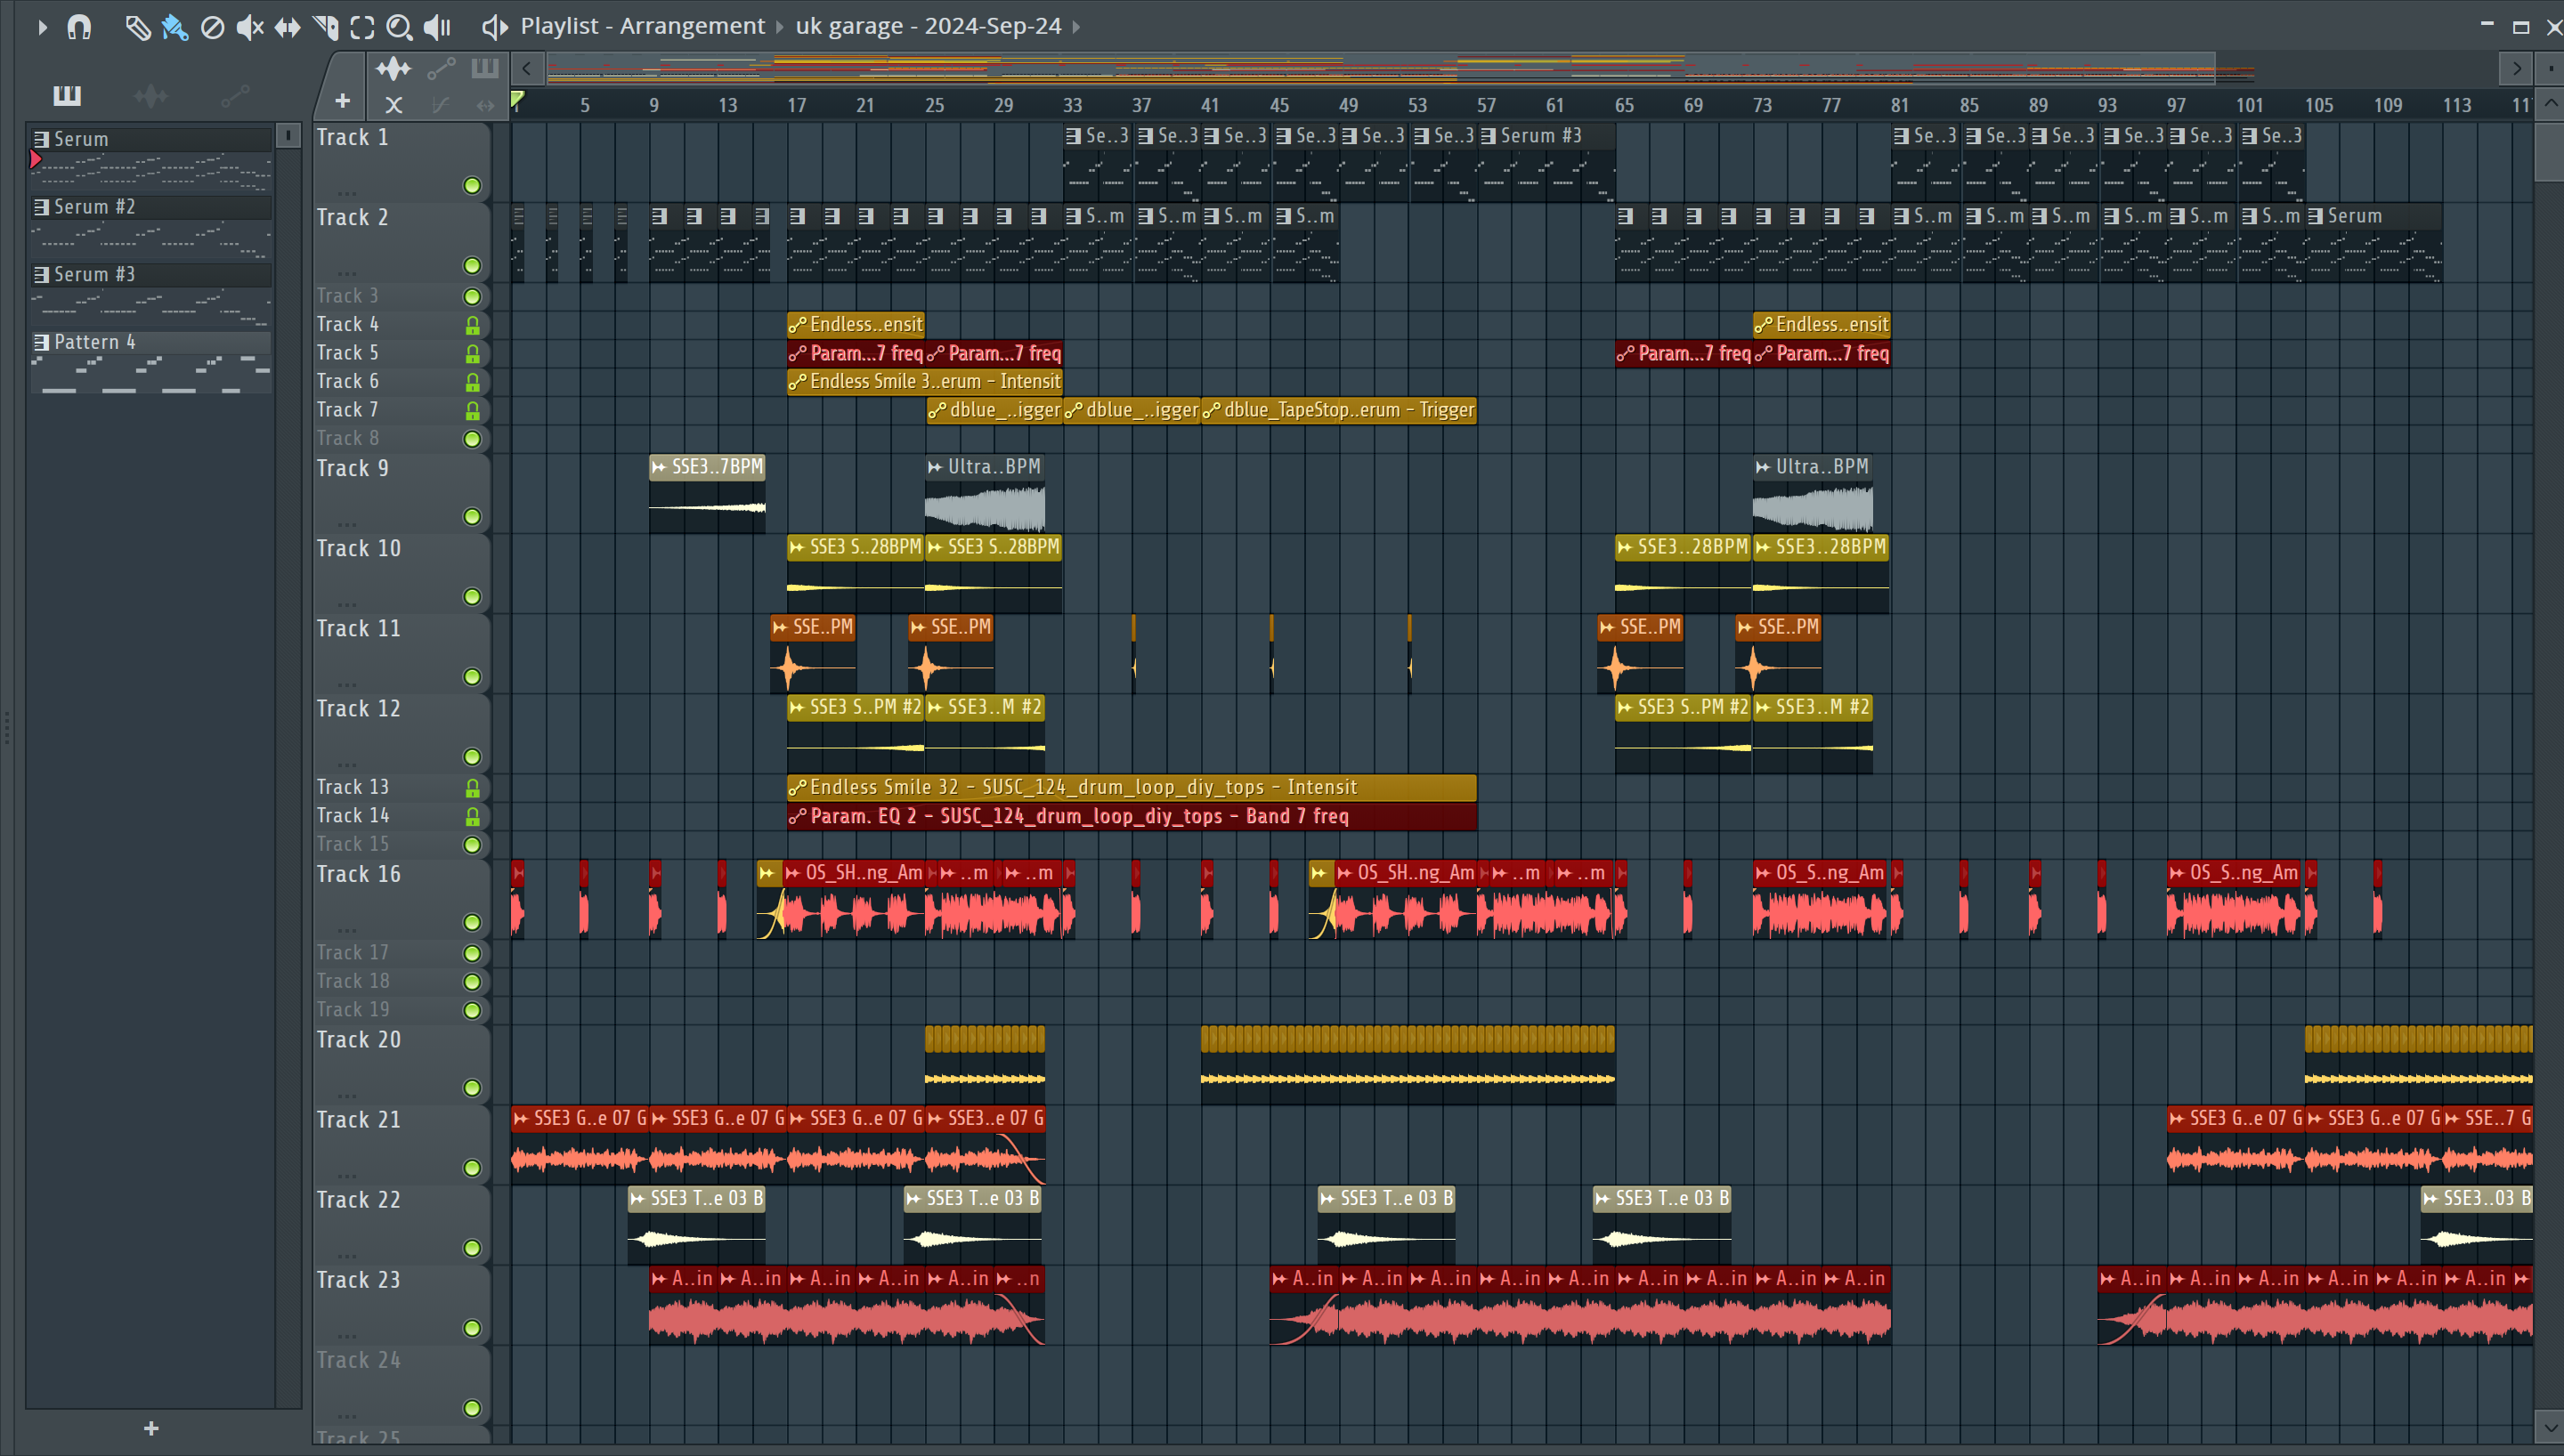Select the Slice blade tool
The height and width of the screenshot is (1456, 2564).
325,27
